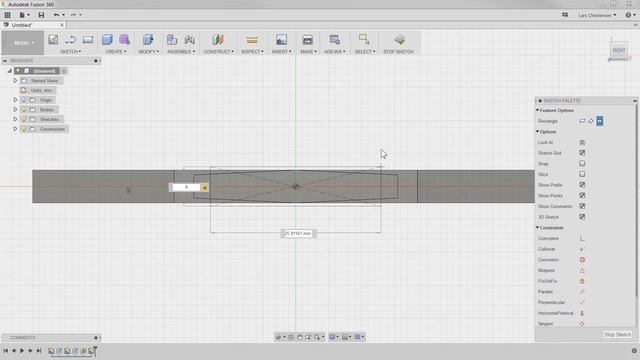Save the design with disk icon
Screen dimensions: 640x360
click(41, 15)
